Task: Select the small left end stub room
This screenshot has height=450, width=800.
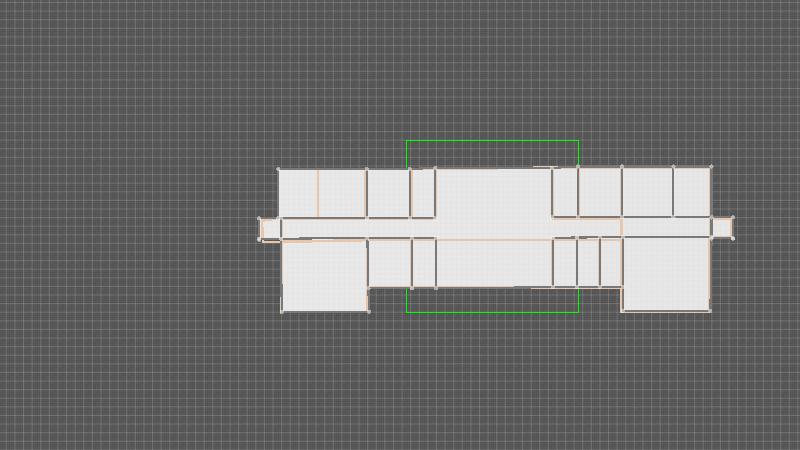Action: (x=270, y=229)
